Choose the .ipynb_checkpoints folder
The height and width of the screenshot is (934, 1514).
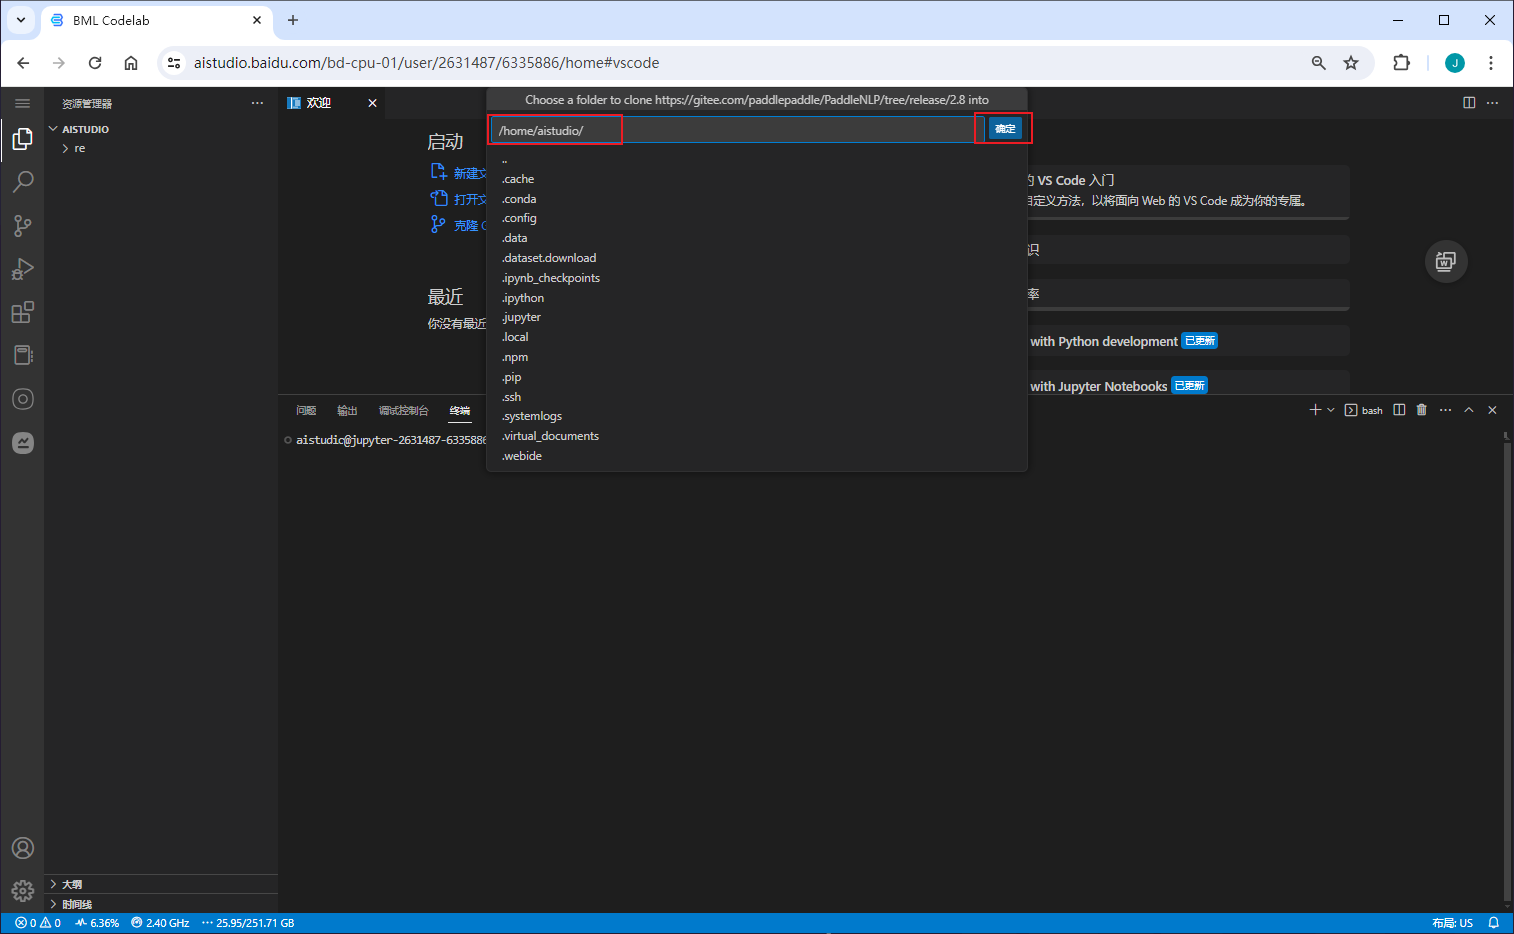click(x=757, y=278)
